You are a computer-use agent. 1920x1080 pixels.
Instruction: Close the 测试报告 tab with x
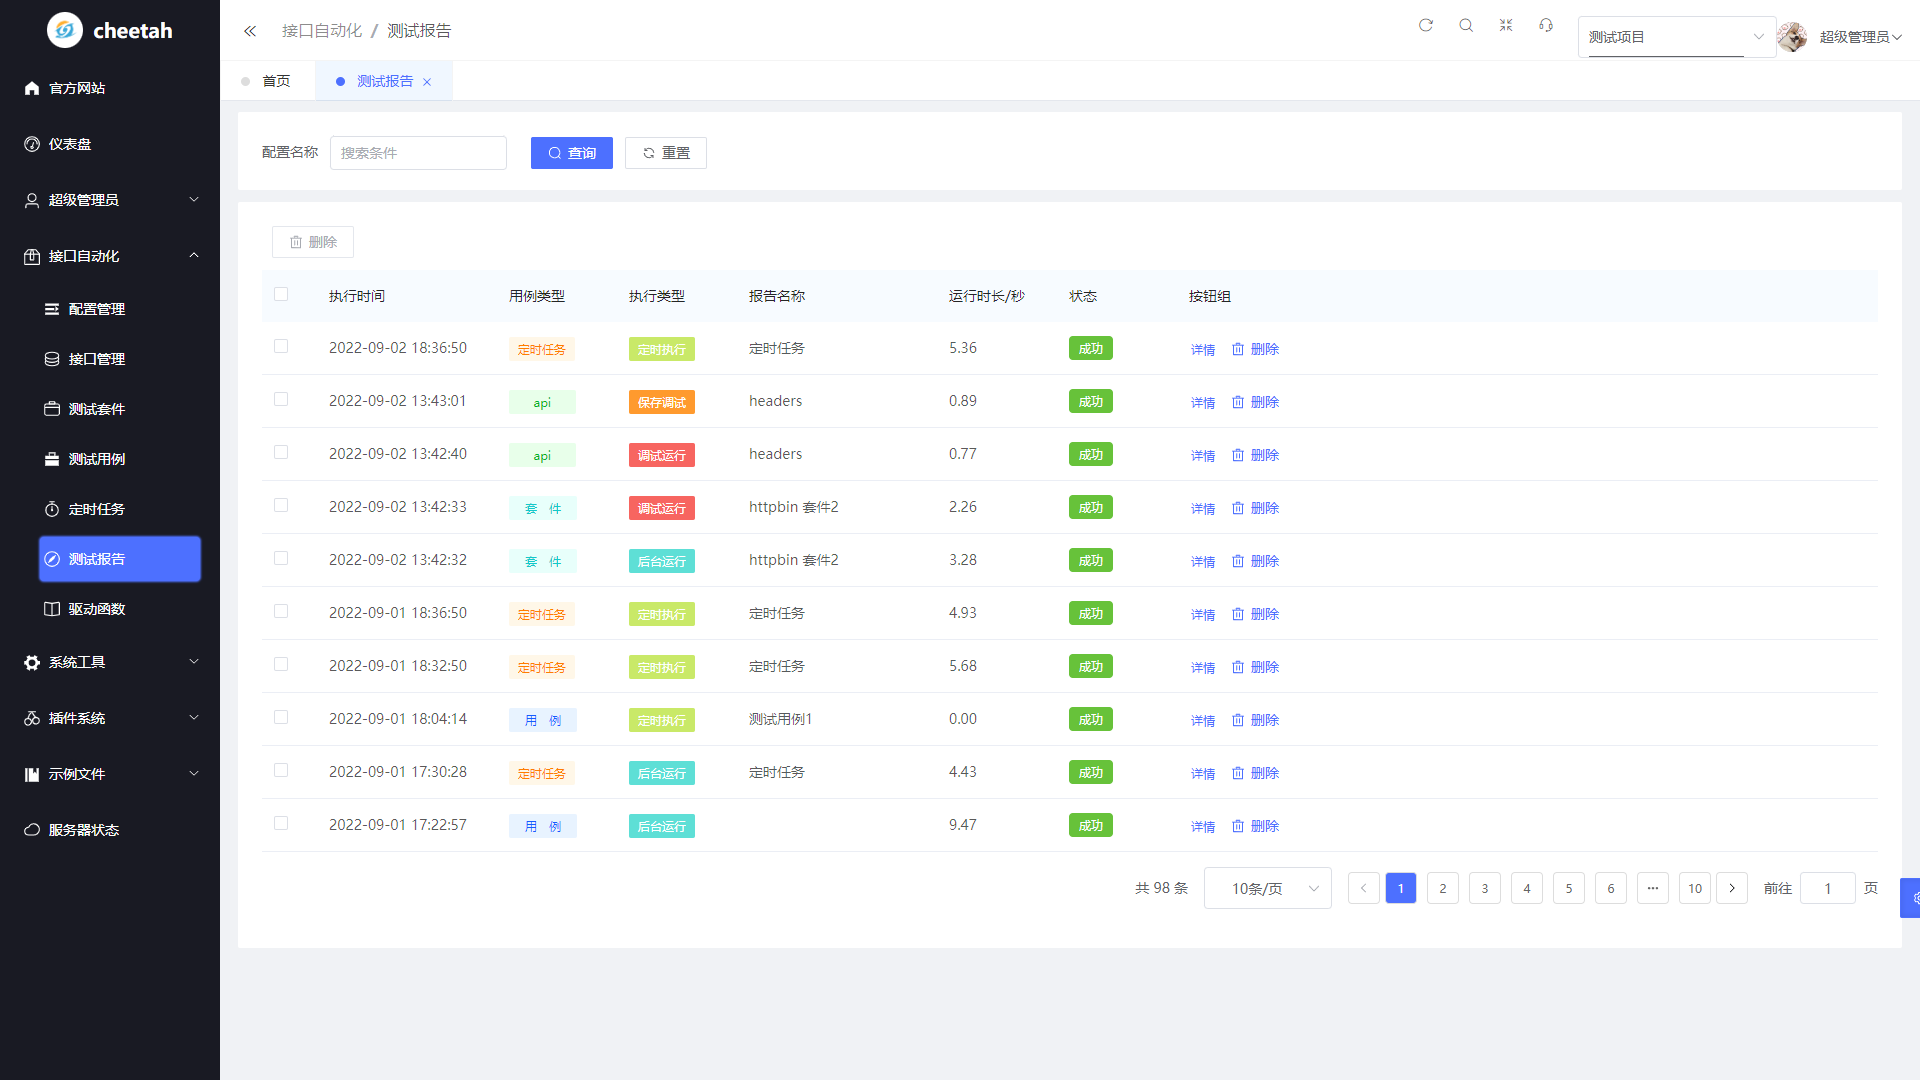point(427,82)
